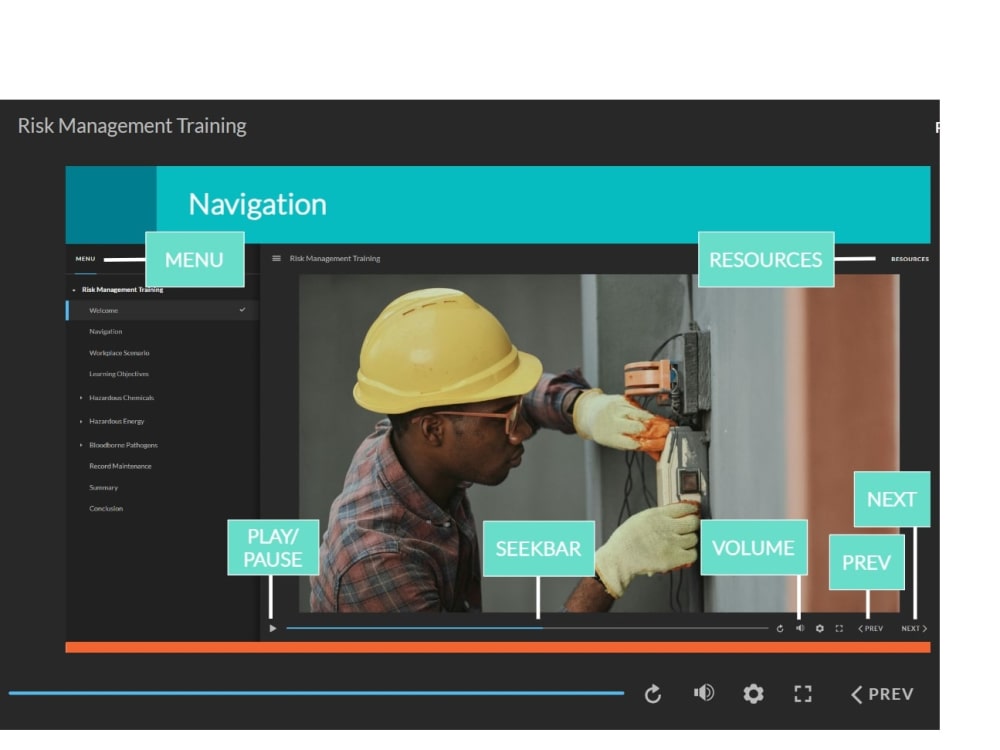
Task: Click the illustrated player's thin seekbar
Action: click(527, 628)
